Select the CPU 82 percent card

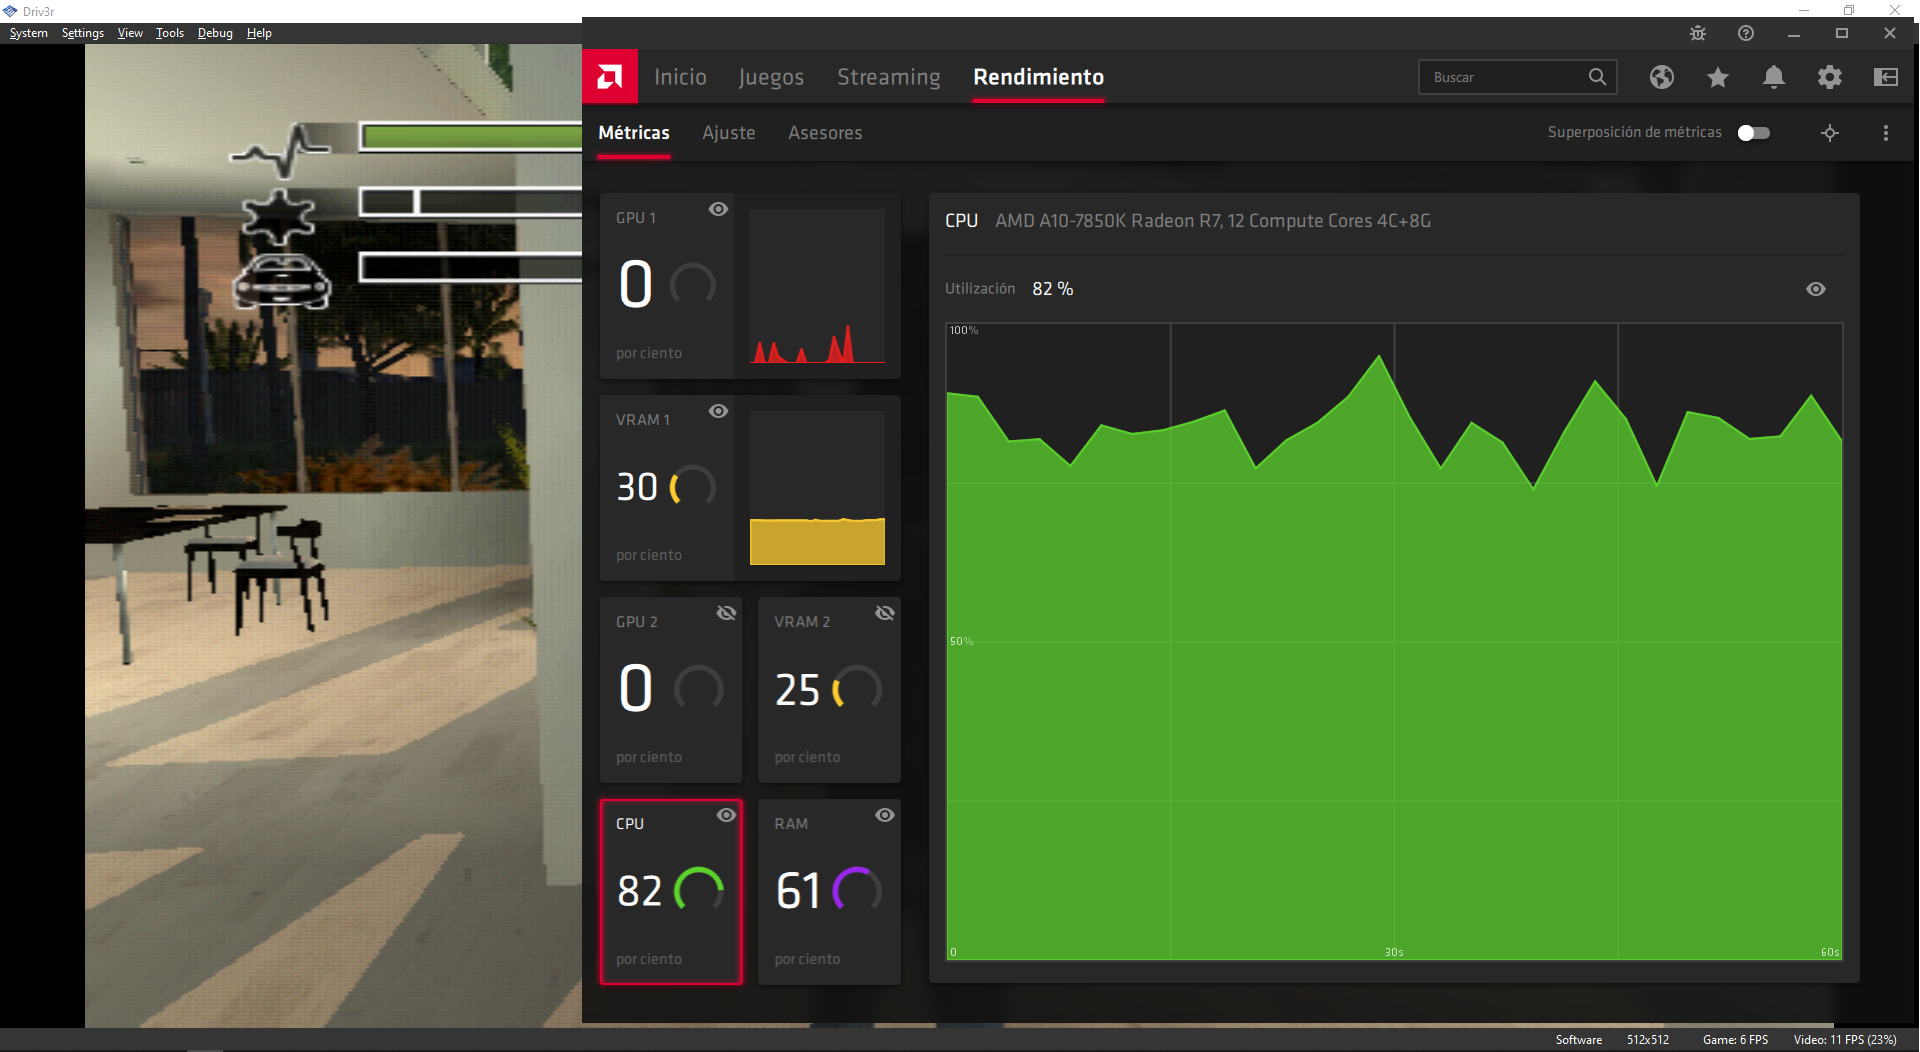671,892
